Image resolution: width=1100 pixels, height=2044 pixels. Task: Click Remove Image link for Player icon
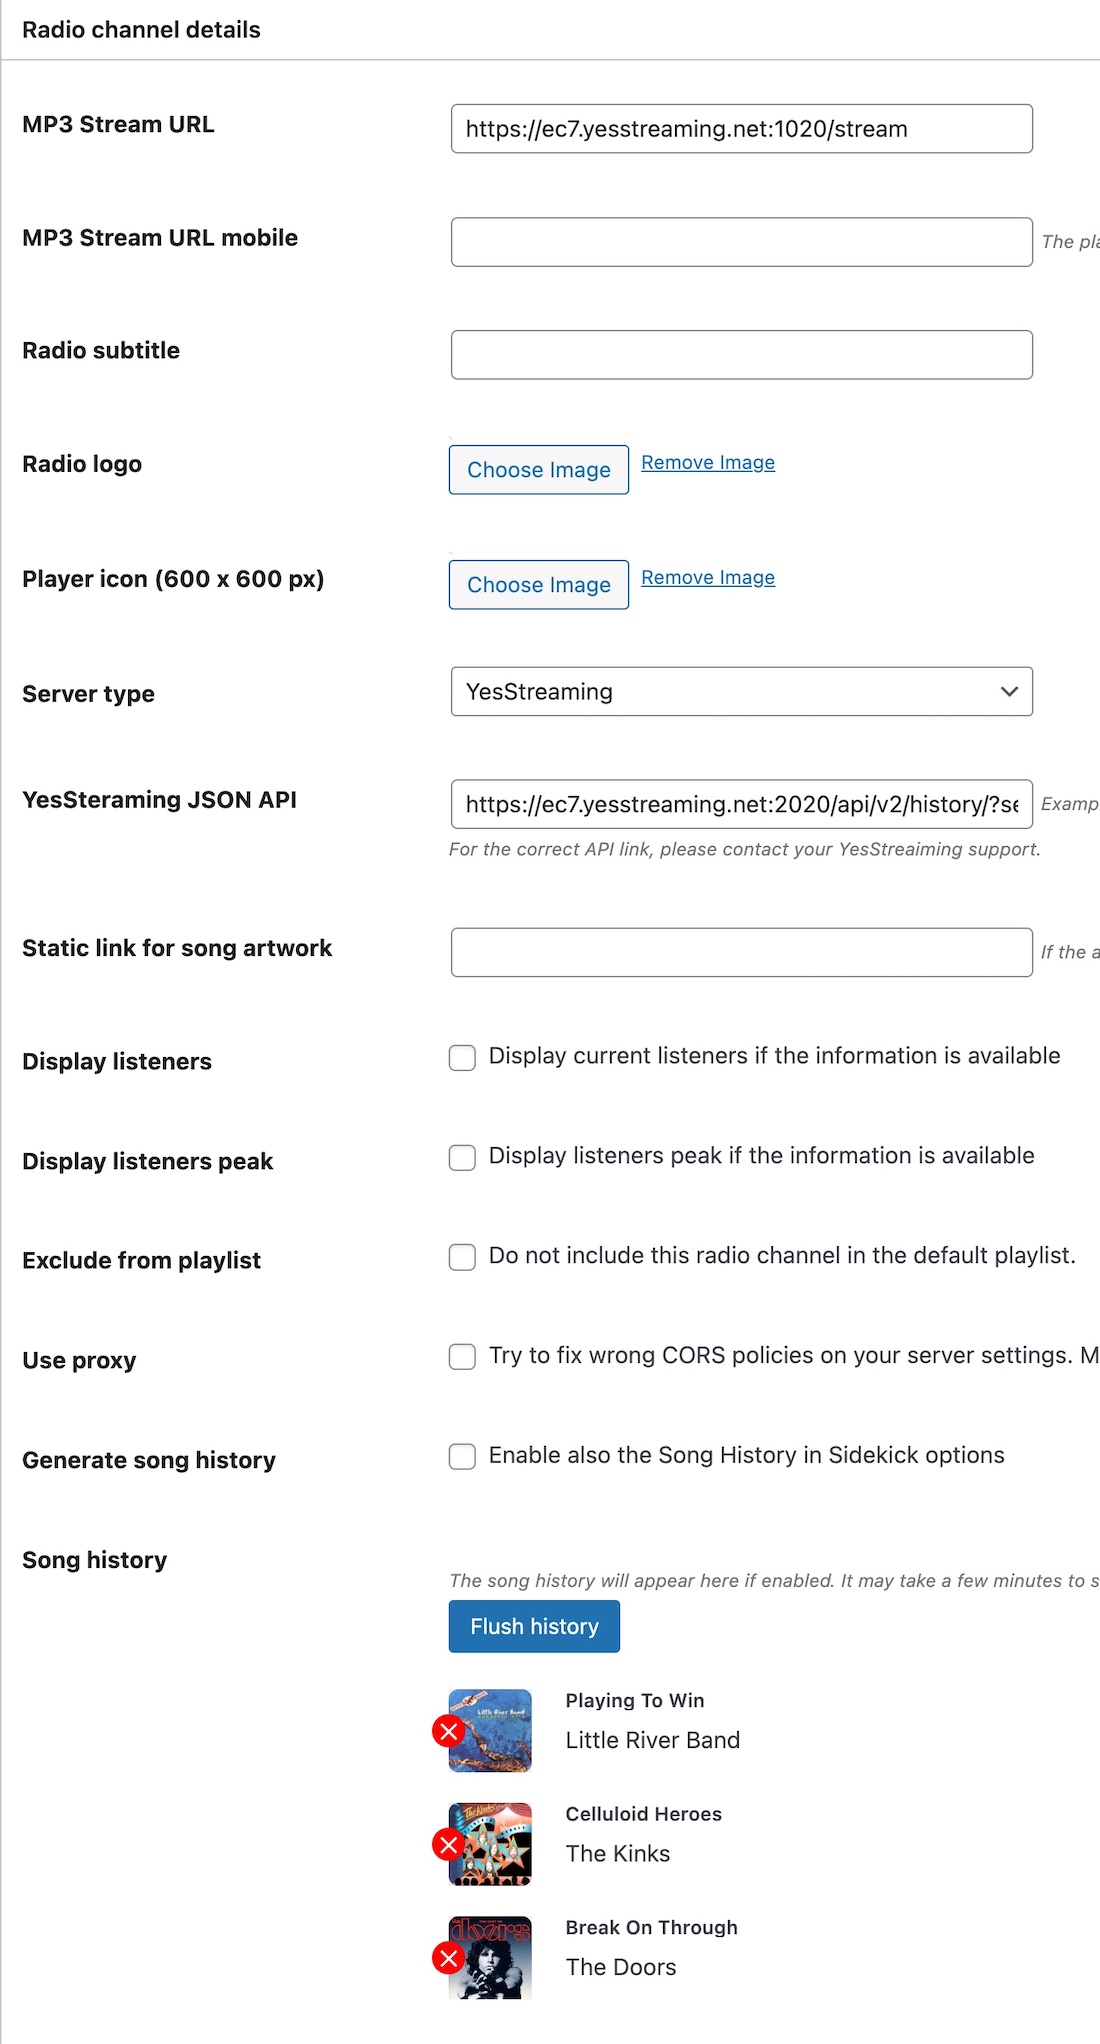(x=708, y=578)
